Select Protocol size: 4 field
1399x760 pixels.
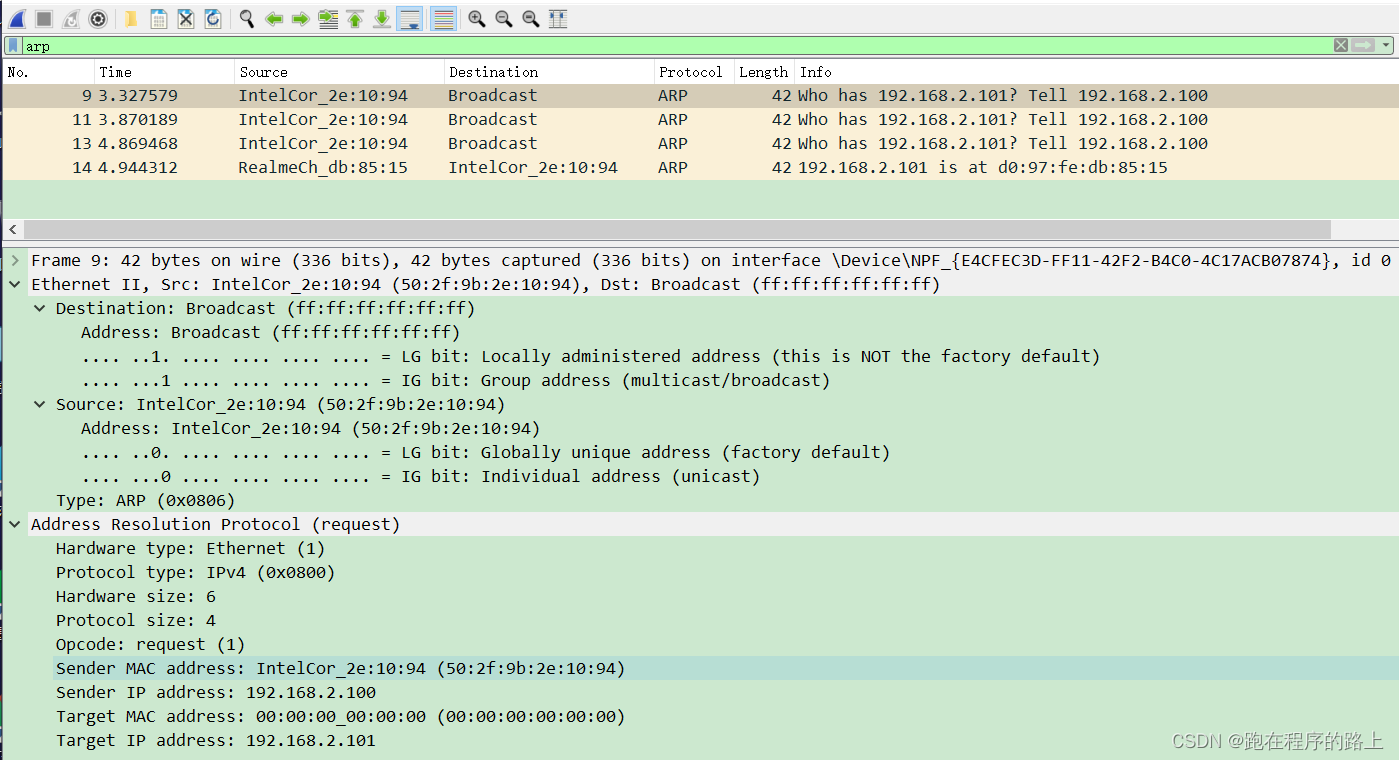coord(135,620)
